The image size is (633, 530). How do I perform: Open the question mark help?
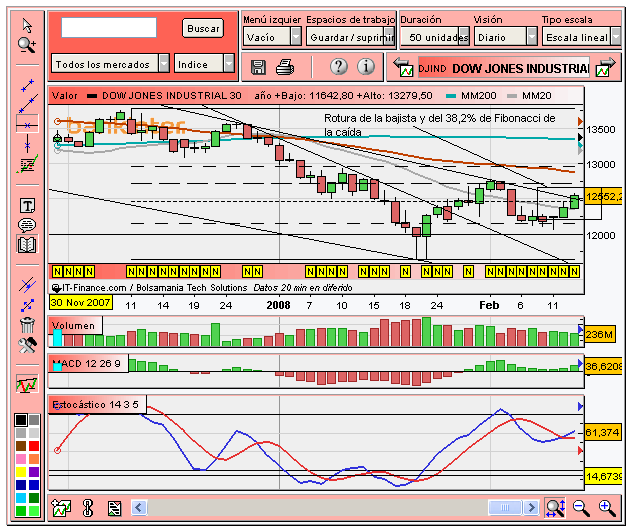(x=339, y=66)
